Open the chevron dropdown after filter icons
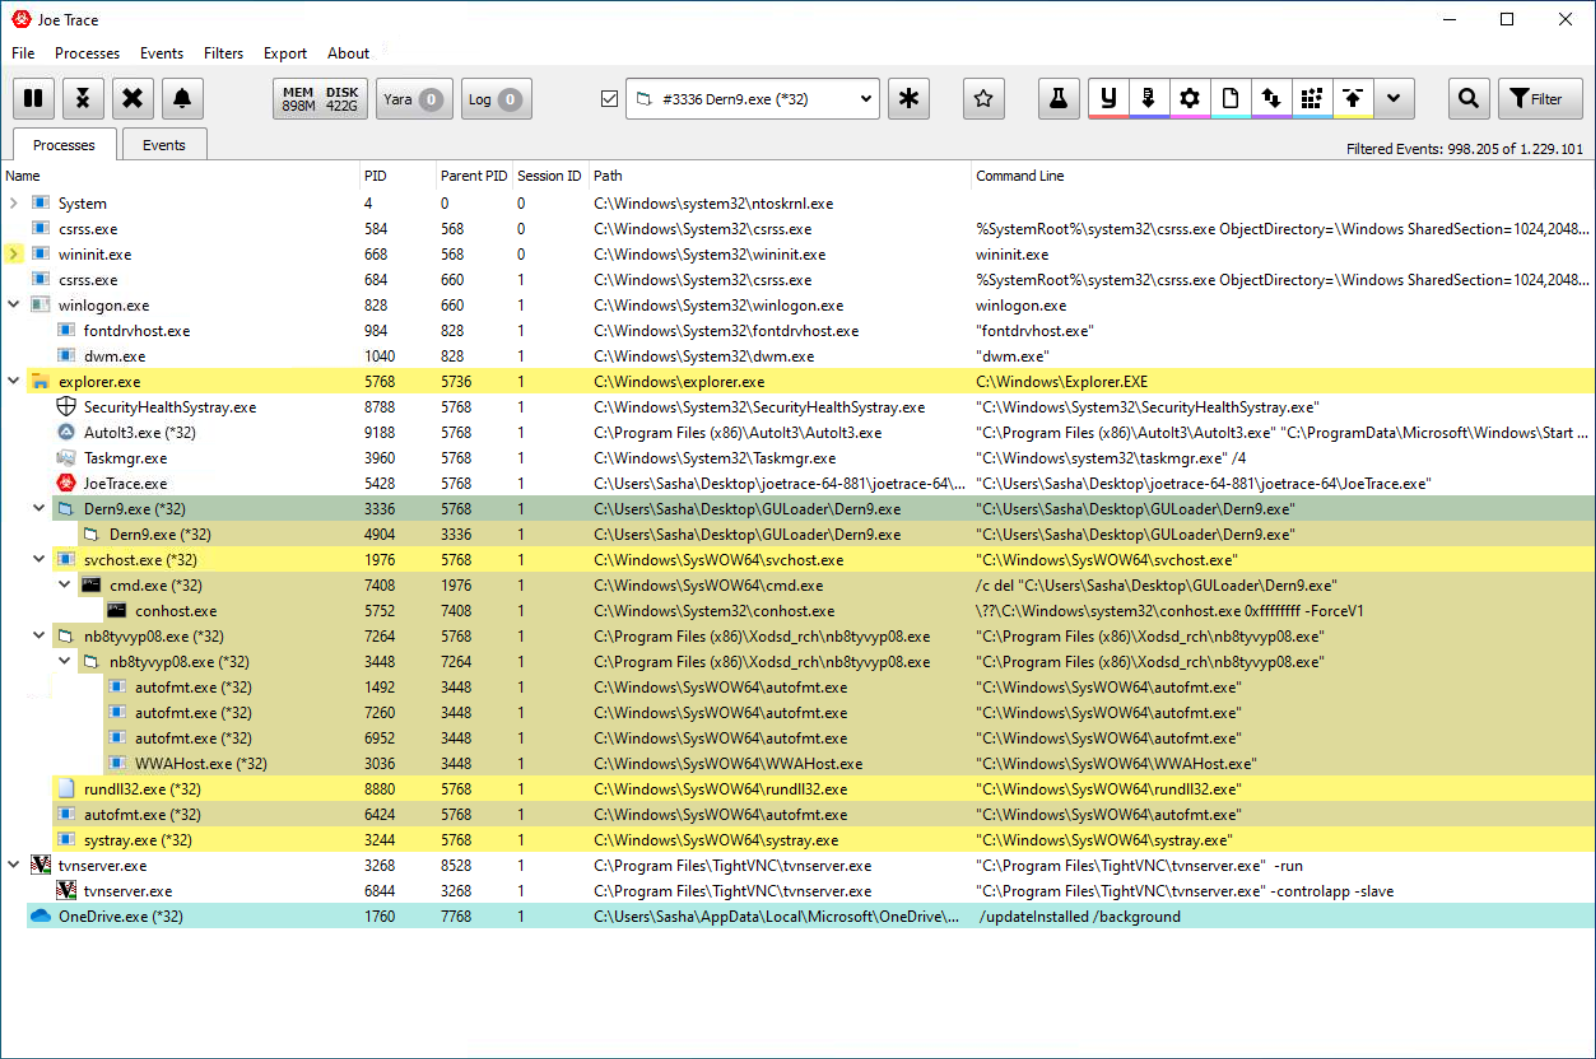This screenshot has width=1596, height=1059. tap(1394, 98)
